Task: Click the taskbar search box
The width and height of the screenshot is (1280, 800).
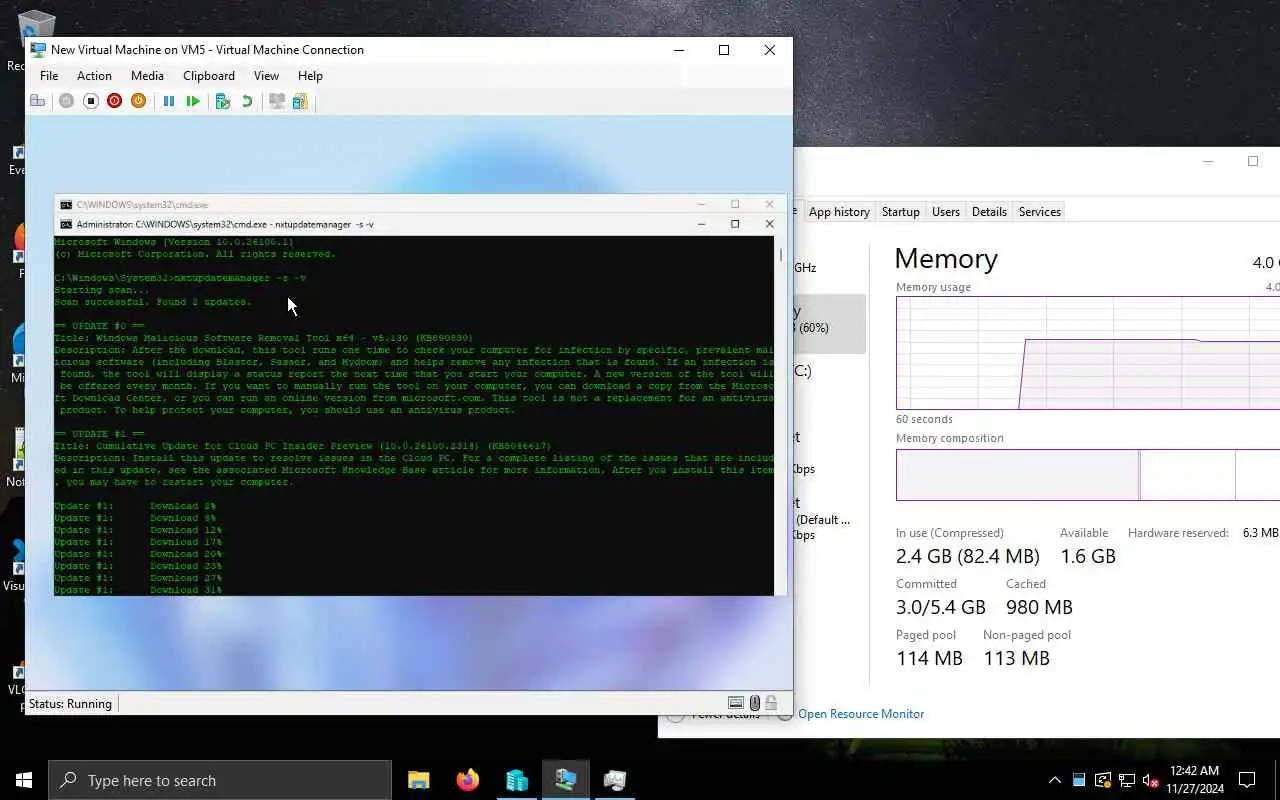Action: [220, 780]
